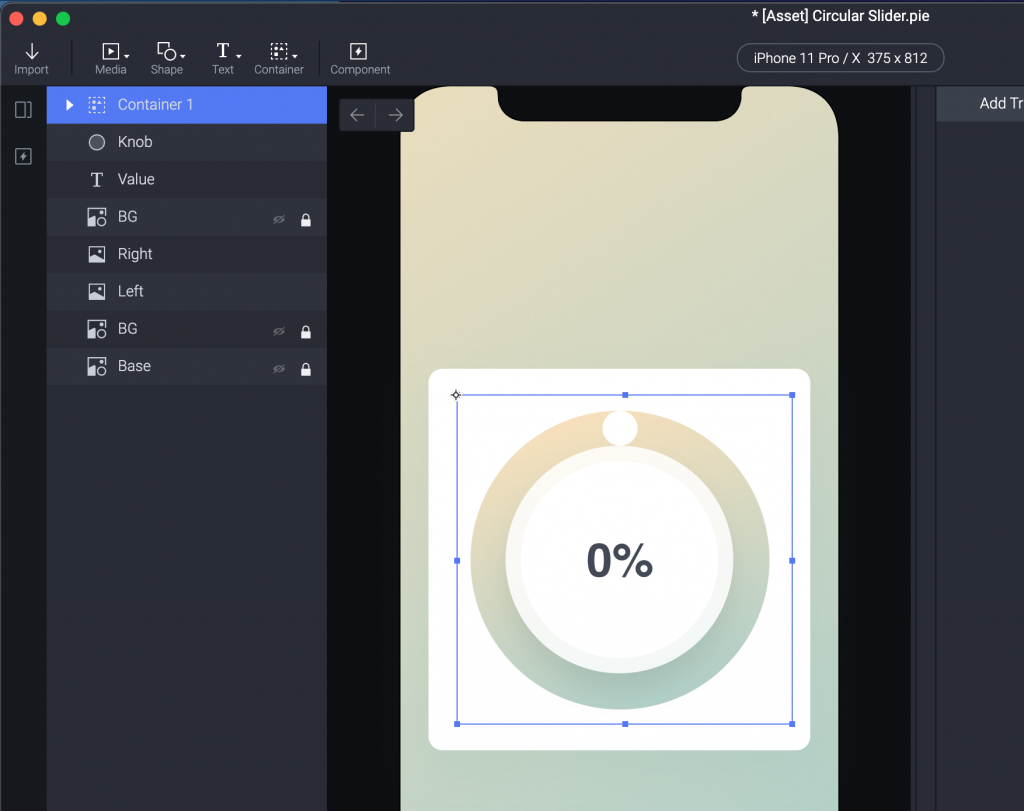The image size is (1024, 811).
Task: Open the Container tool
Action: (279, 59)
